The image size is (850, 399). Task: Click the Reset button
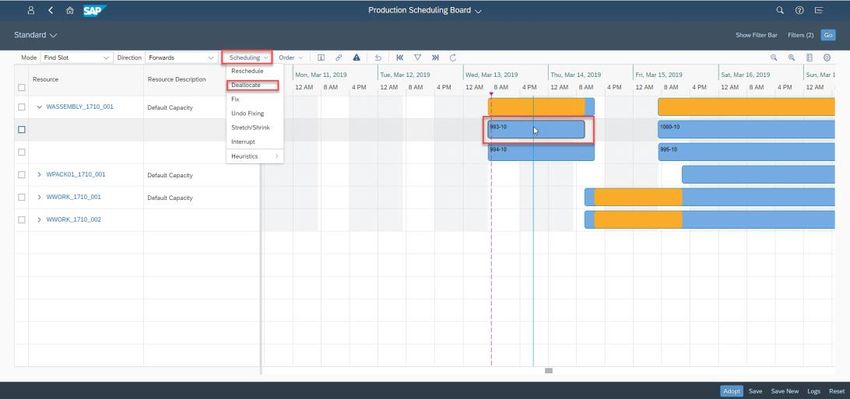(836, 391)
